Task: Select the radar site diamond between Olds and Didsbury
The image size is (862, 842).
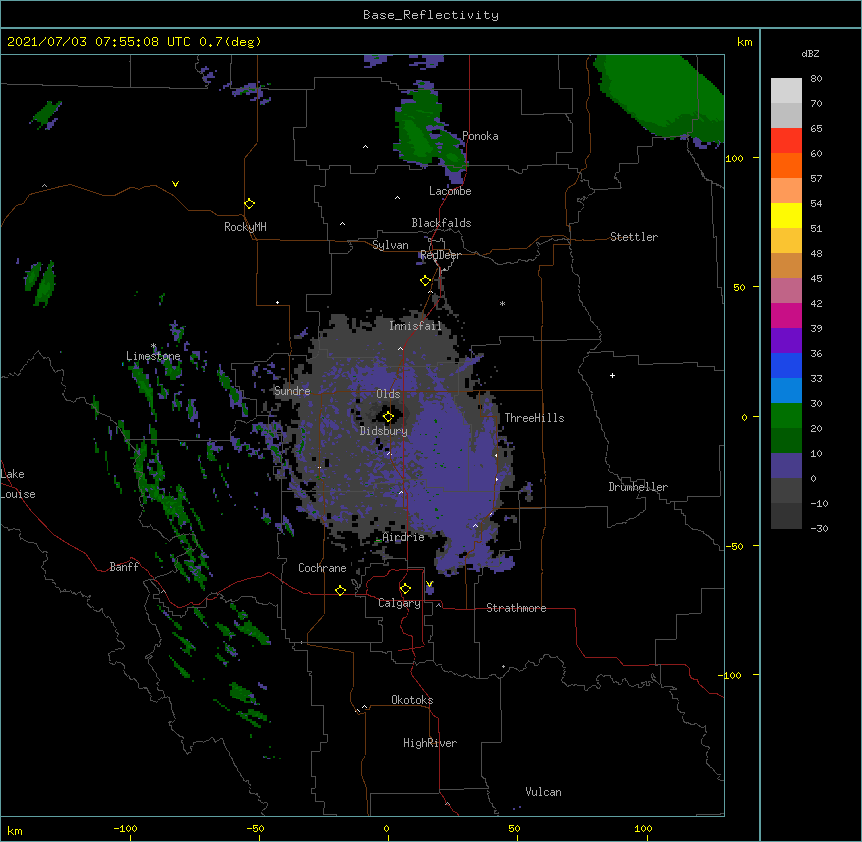Action: click(x=389, y=417)
